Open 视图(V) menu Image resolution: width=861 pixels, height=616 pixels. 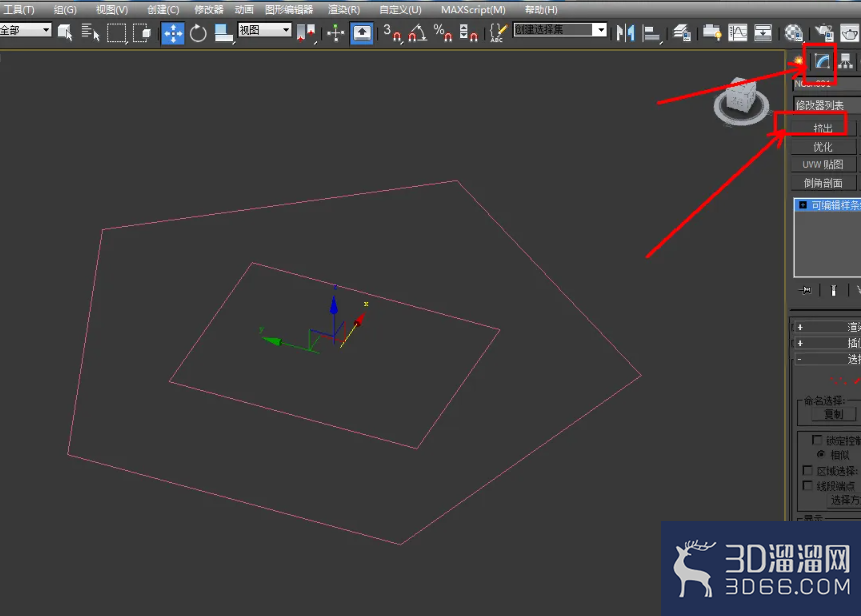point(112,10)
